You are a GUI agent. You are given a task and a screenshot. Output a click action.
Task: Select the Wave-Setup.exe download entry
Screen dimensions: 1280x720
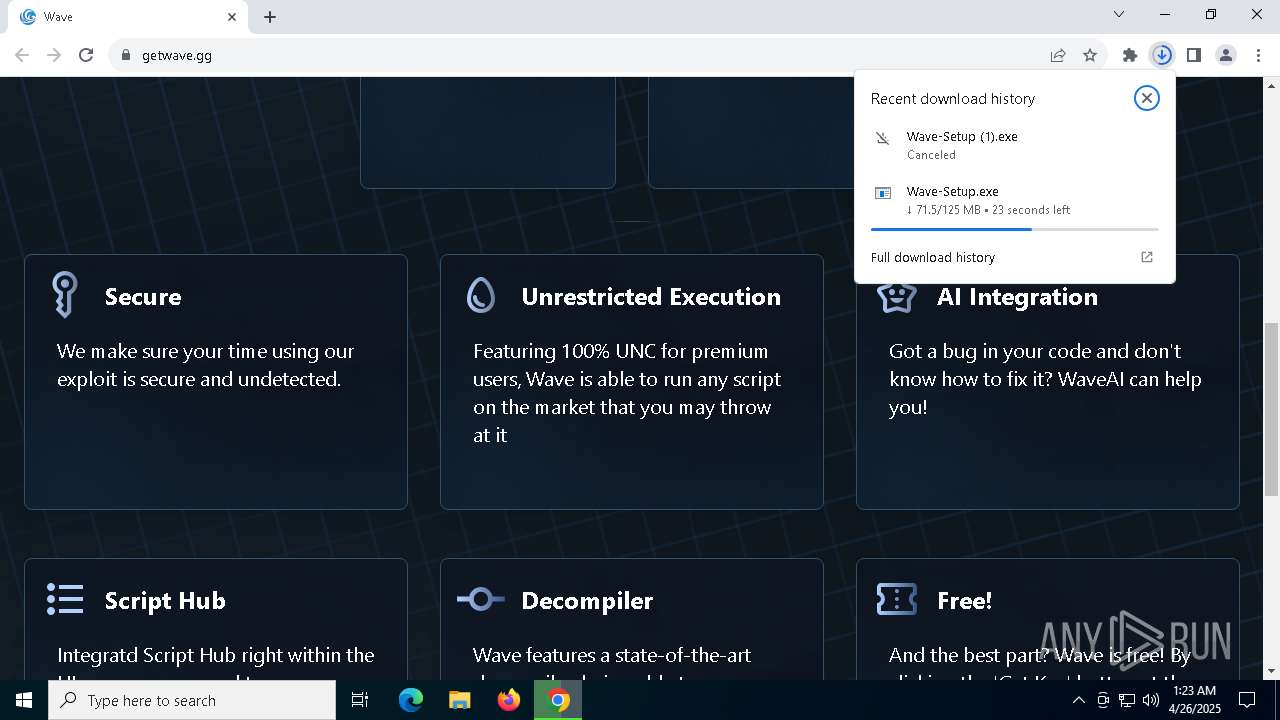click(1015, 200)
